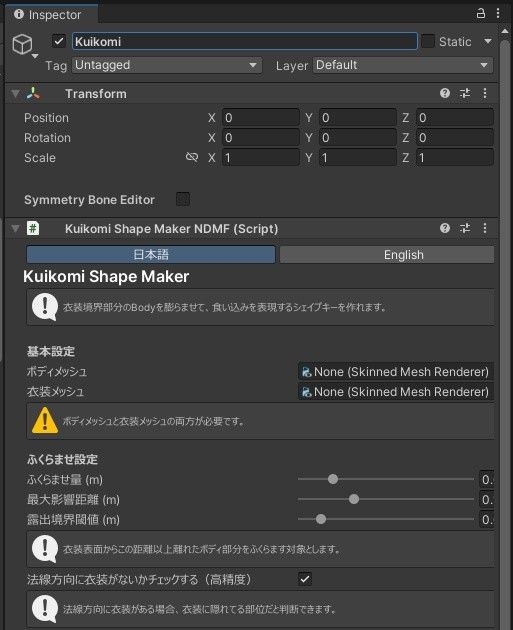
Task: Click the Position label
Action: point(46,118)
